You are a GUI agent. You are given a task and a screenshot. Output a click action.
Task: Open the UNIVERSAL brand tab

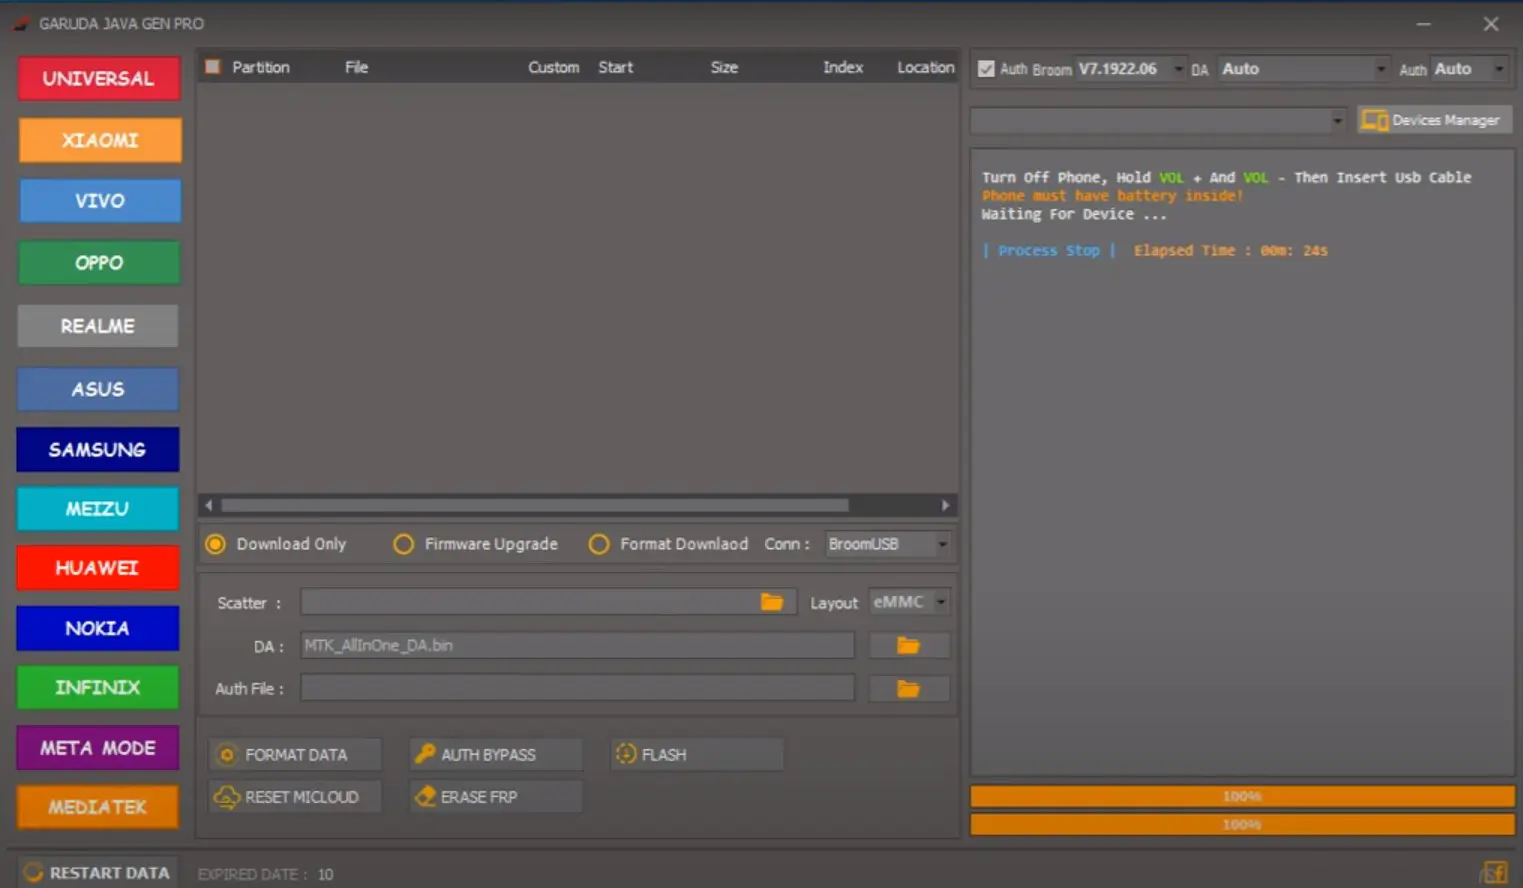click(x=99, y=78)
